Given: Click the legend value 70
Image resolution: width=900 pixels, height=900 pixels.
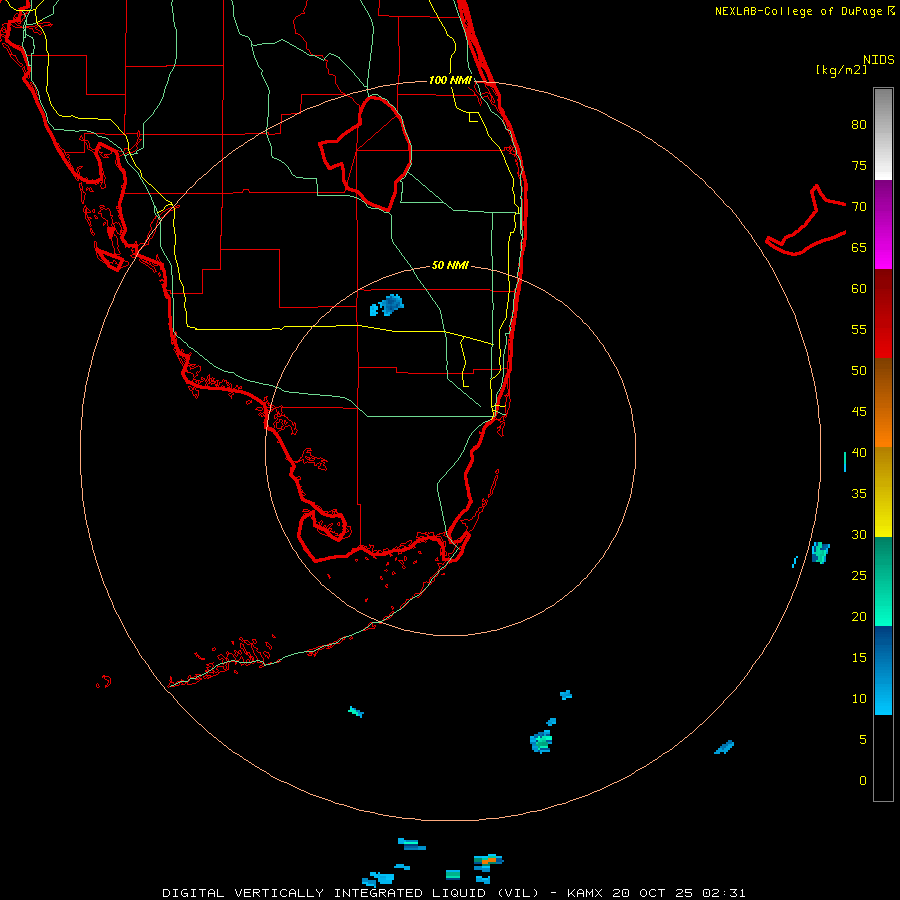Looking at the screenshot, I should [x=859, y=207].
